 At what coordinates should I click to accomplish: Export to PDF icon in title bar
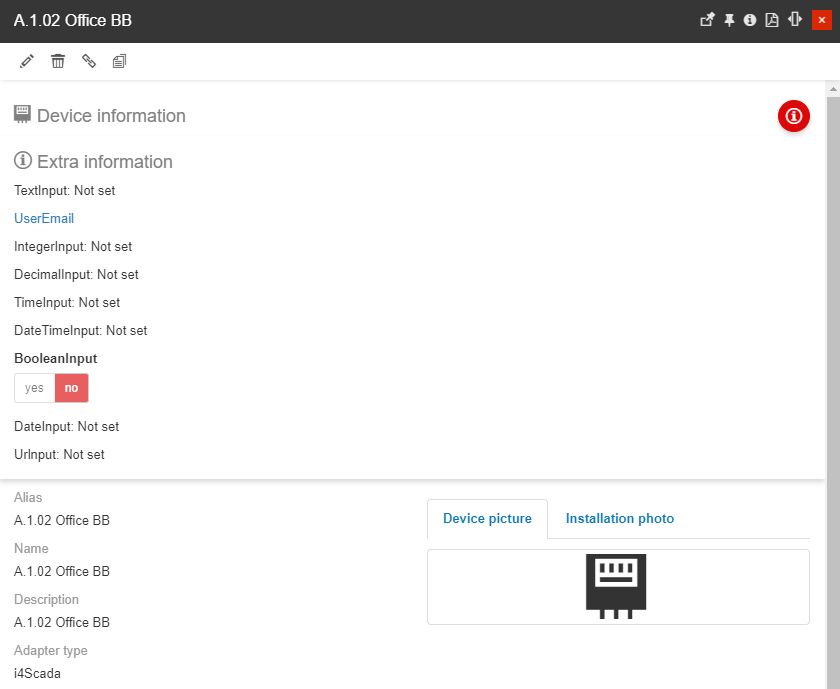click(x=772, y=20)
